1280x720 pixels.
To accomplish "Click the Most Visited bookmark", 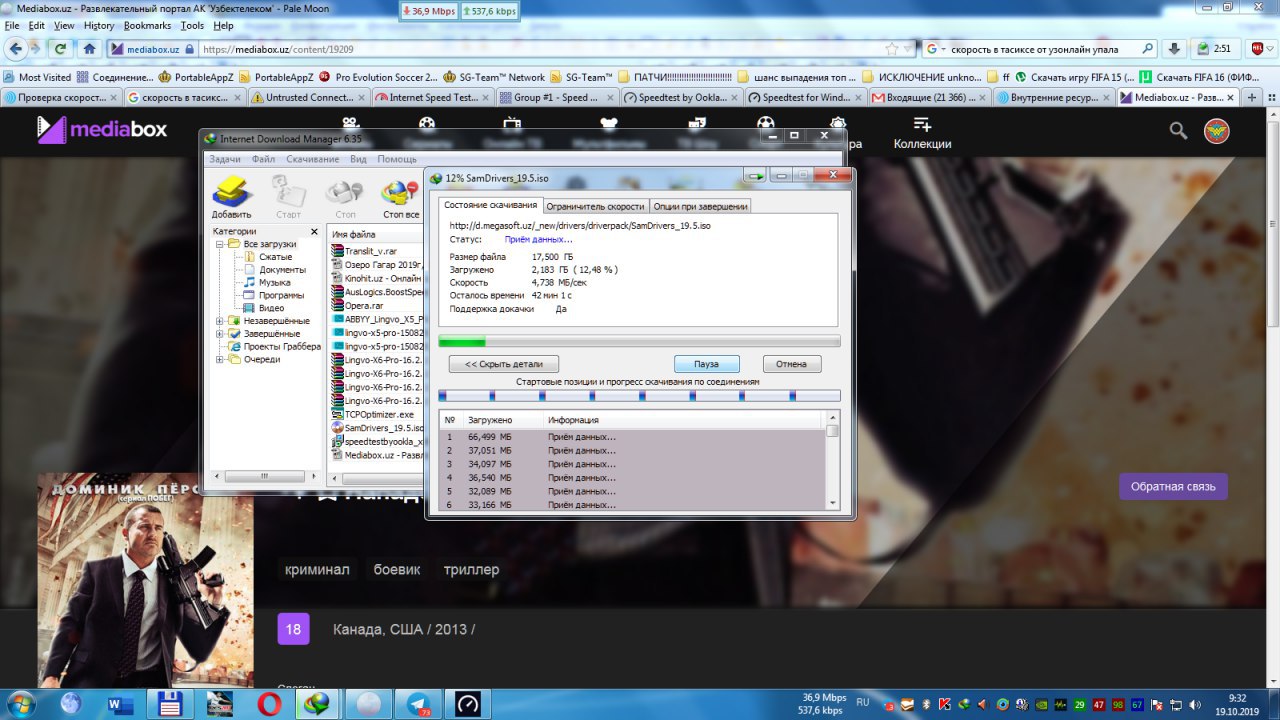I will coord(37,77).
